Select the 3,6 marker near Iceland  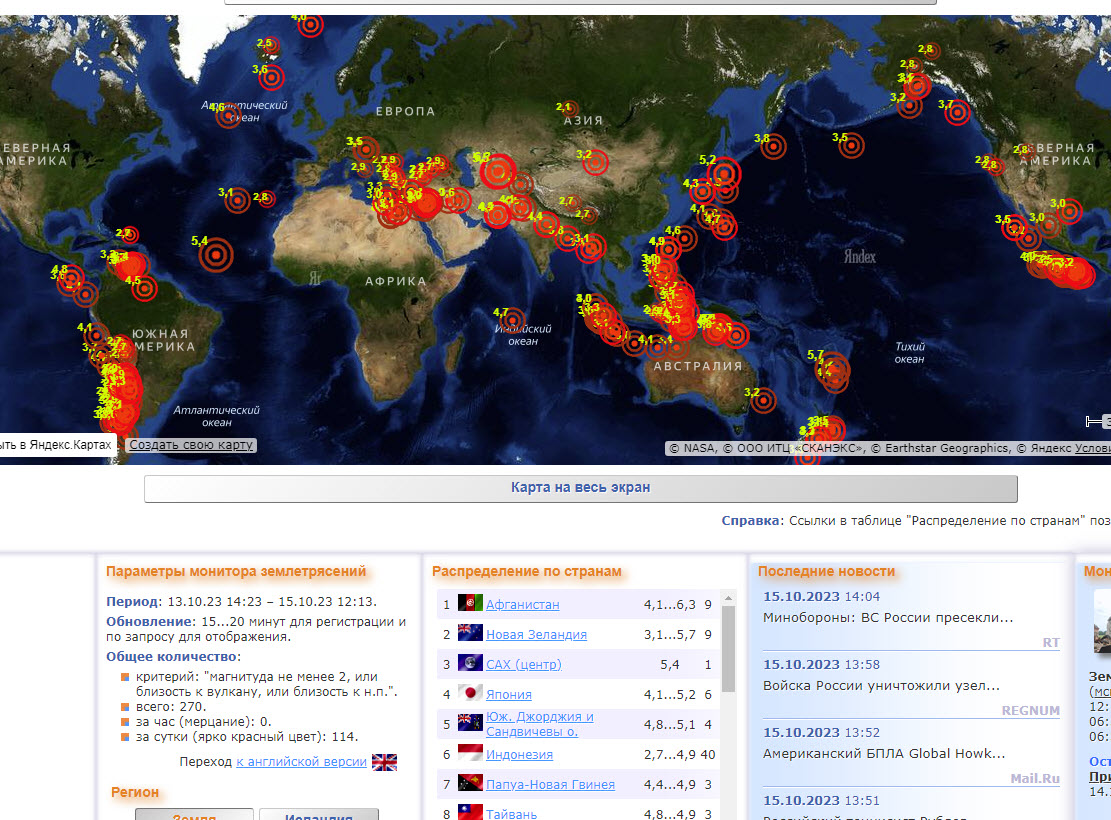[x=271, y=77]
